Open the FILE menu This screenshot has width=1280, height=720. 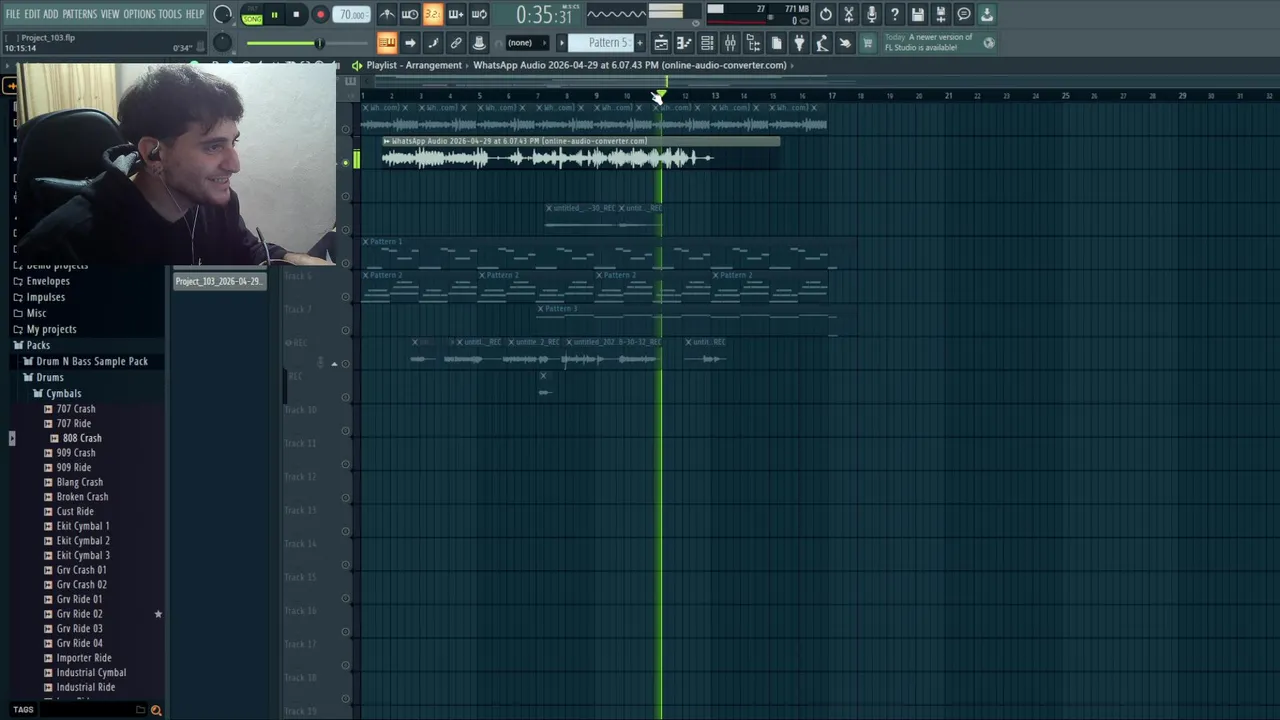[x=13, y=14]
